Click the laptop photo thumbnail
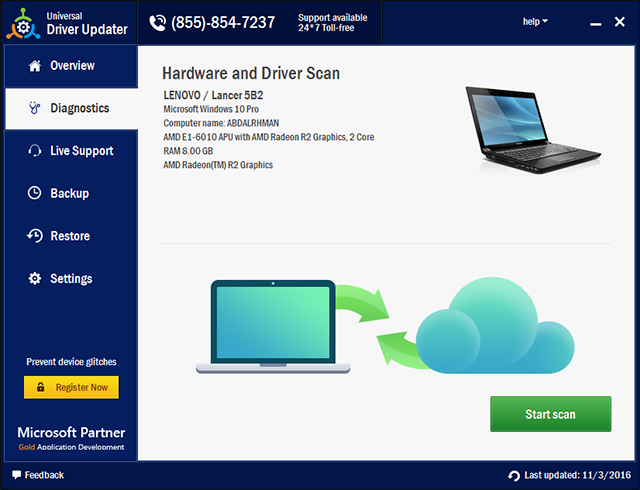The width and height of the screenshot is (640, 490). 533,130
